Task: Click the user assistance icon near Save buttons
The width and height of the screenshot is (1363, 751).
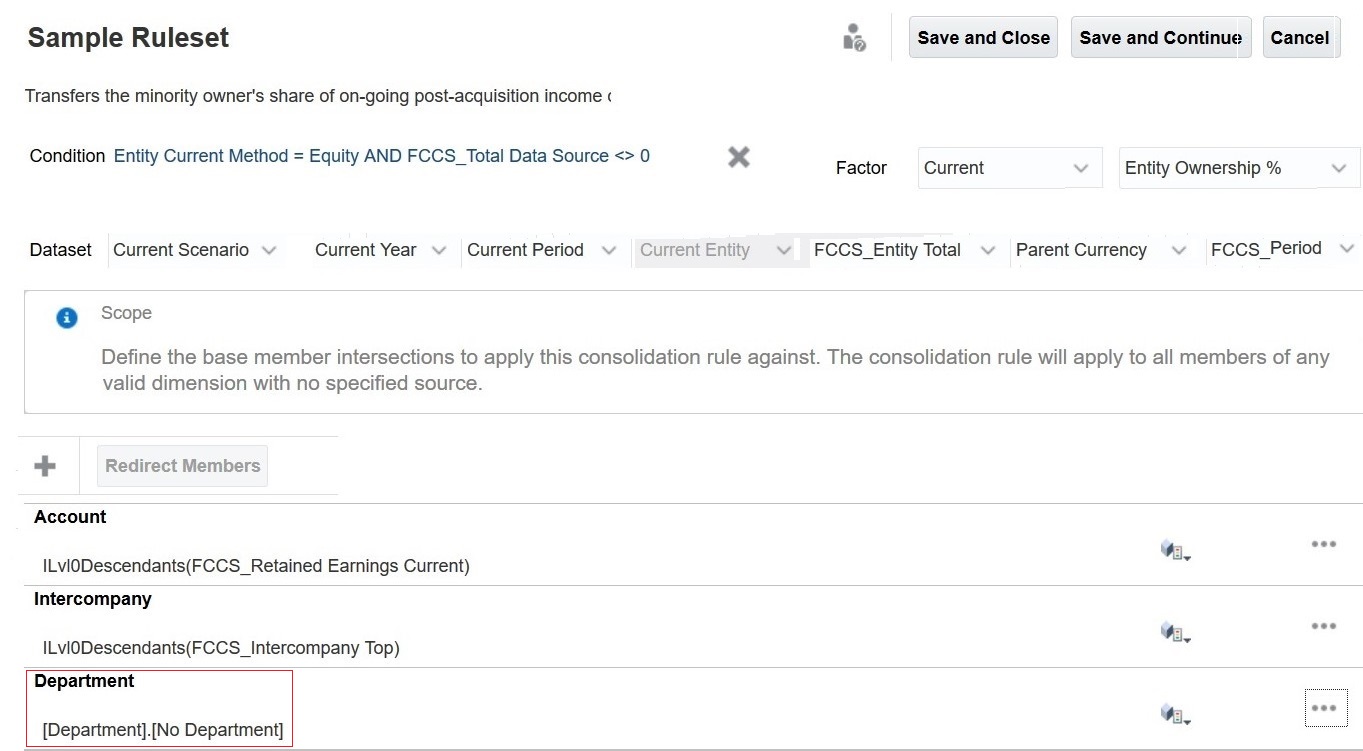Action: (854, 38)
